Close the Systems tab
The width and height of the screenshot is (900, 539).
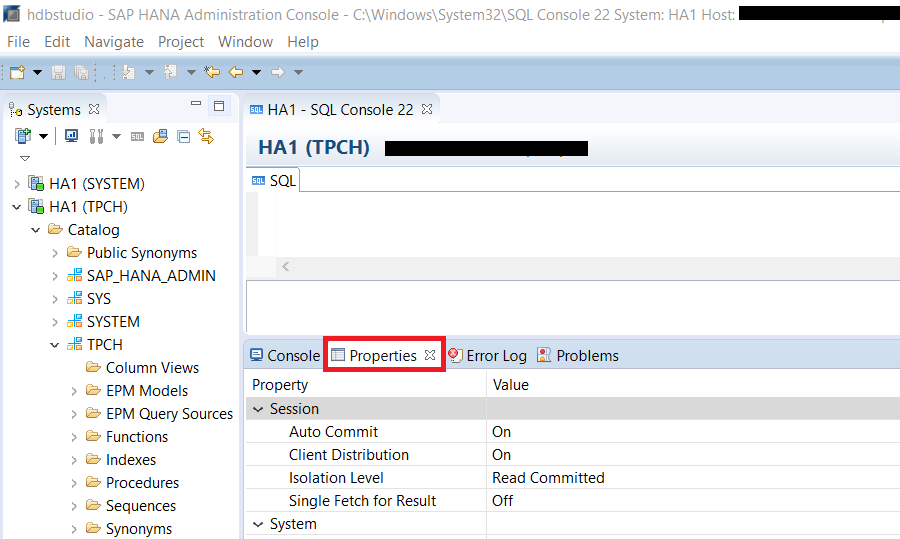[94, 108]
